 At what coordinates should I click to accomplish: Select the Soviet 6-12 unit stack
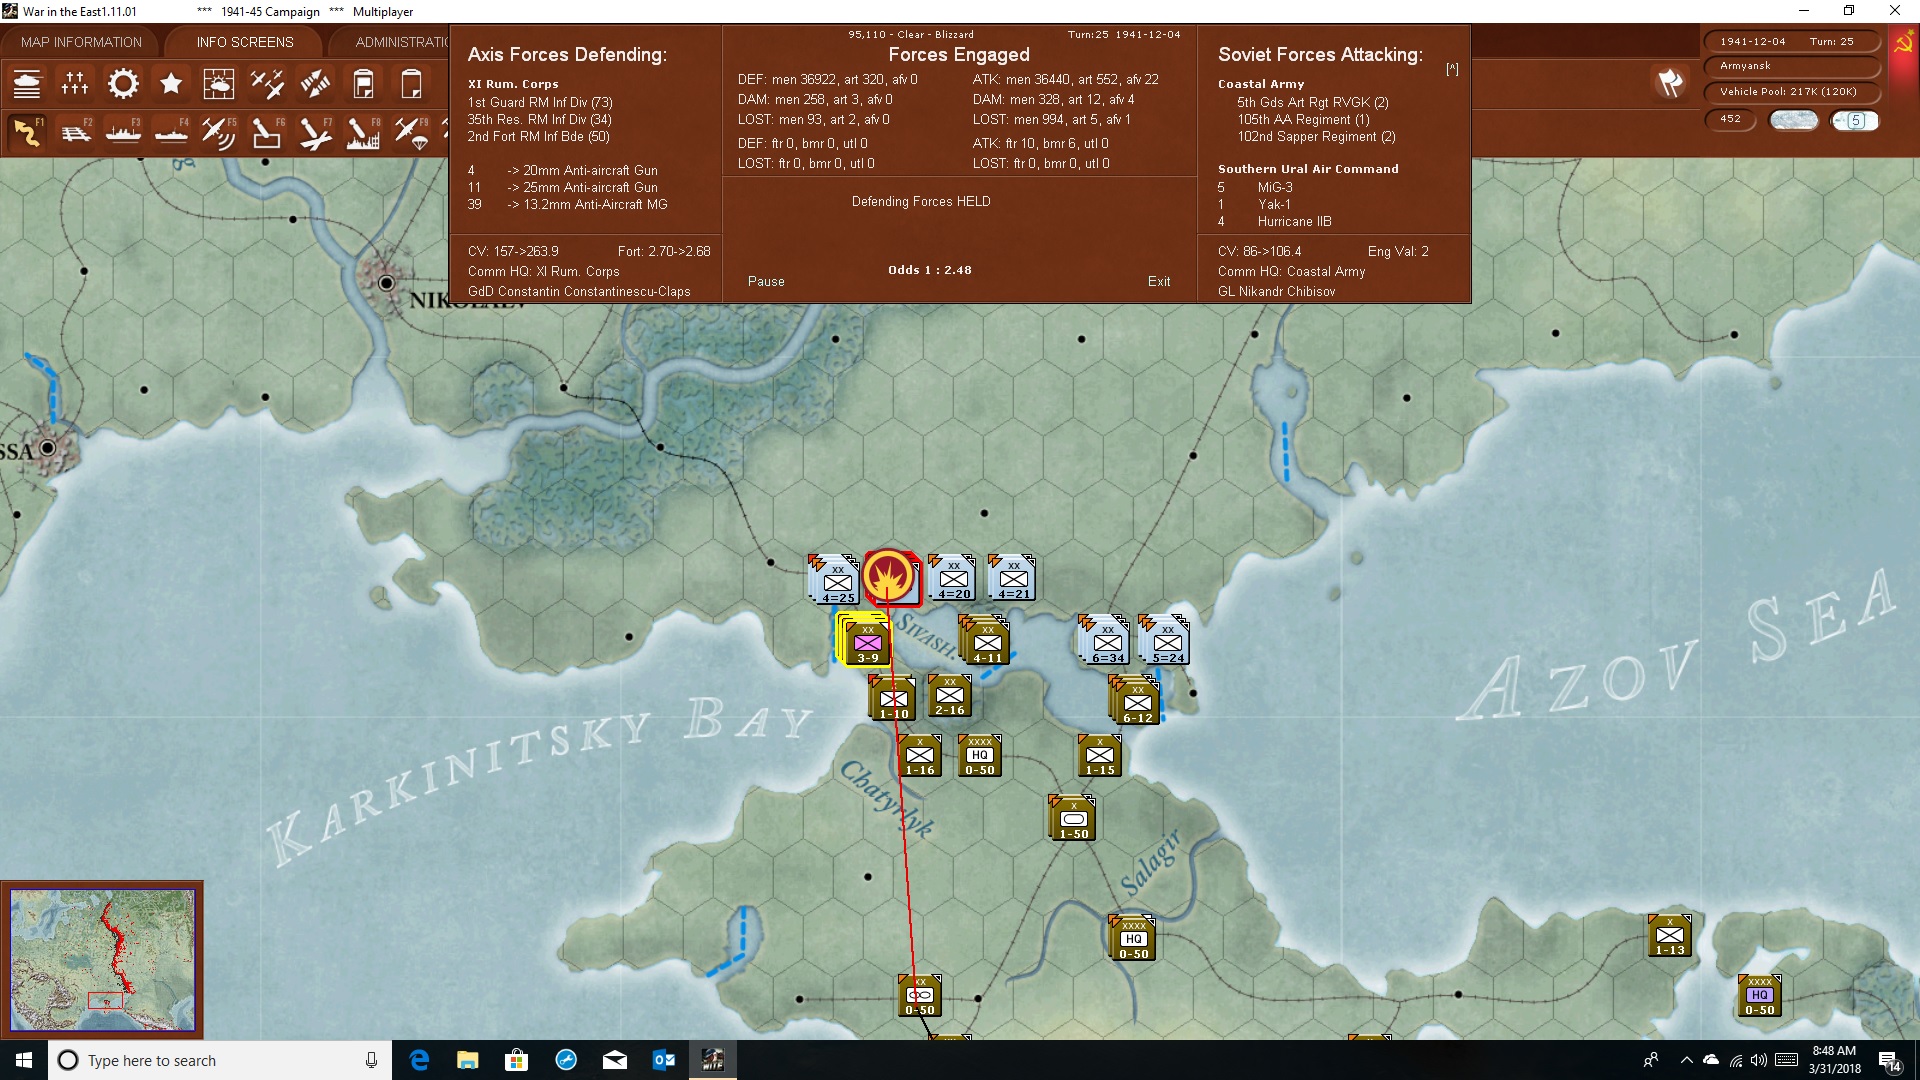pyautogui.click(x=1137, y=702)
